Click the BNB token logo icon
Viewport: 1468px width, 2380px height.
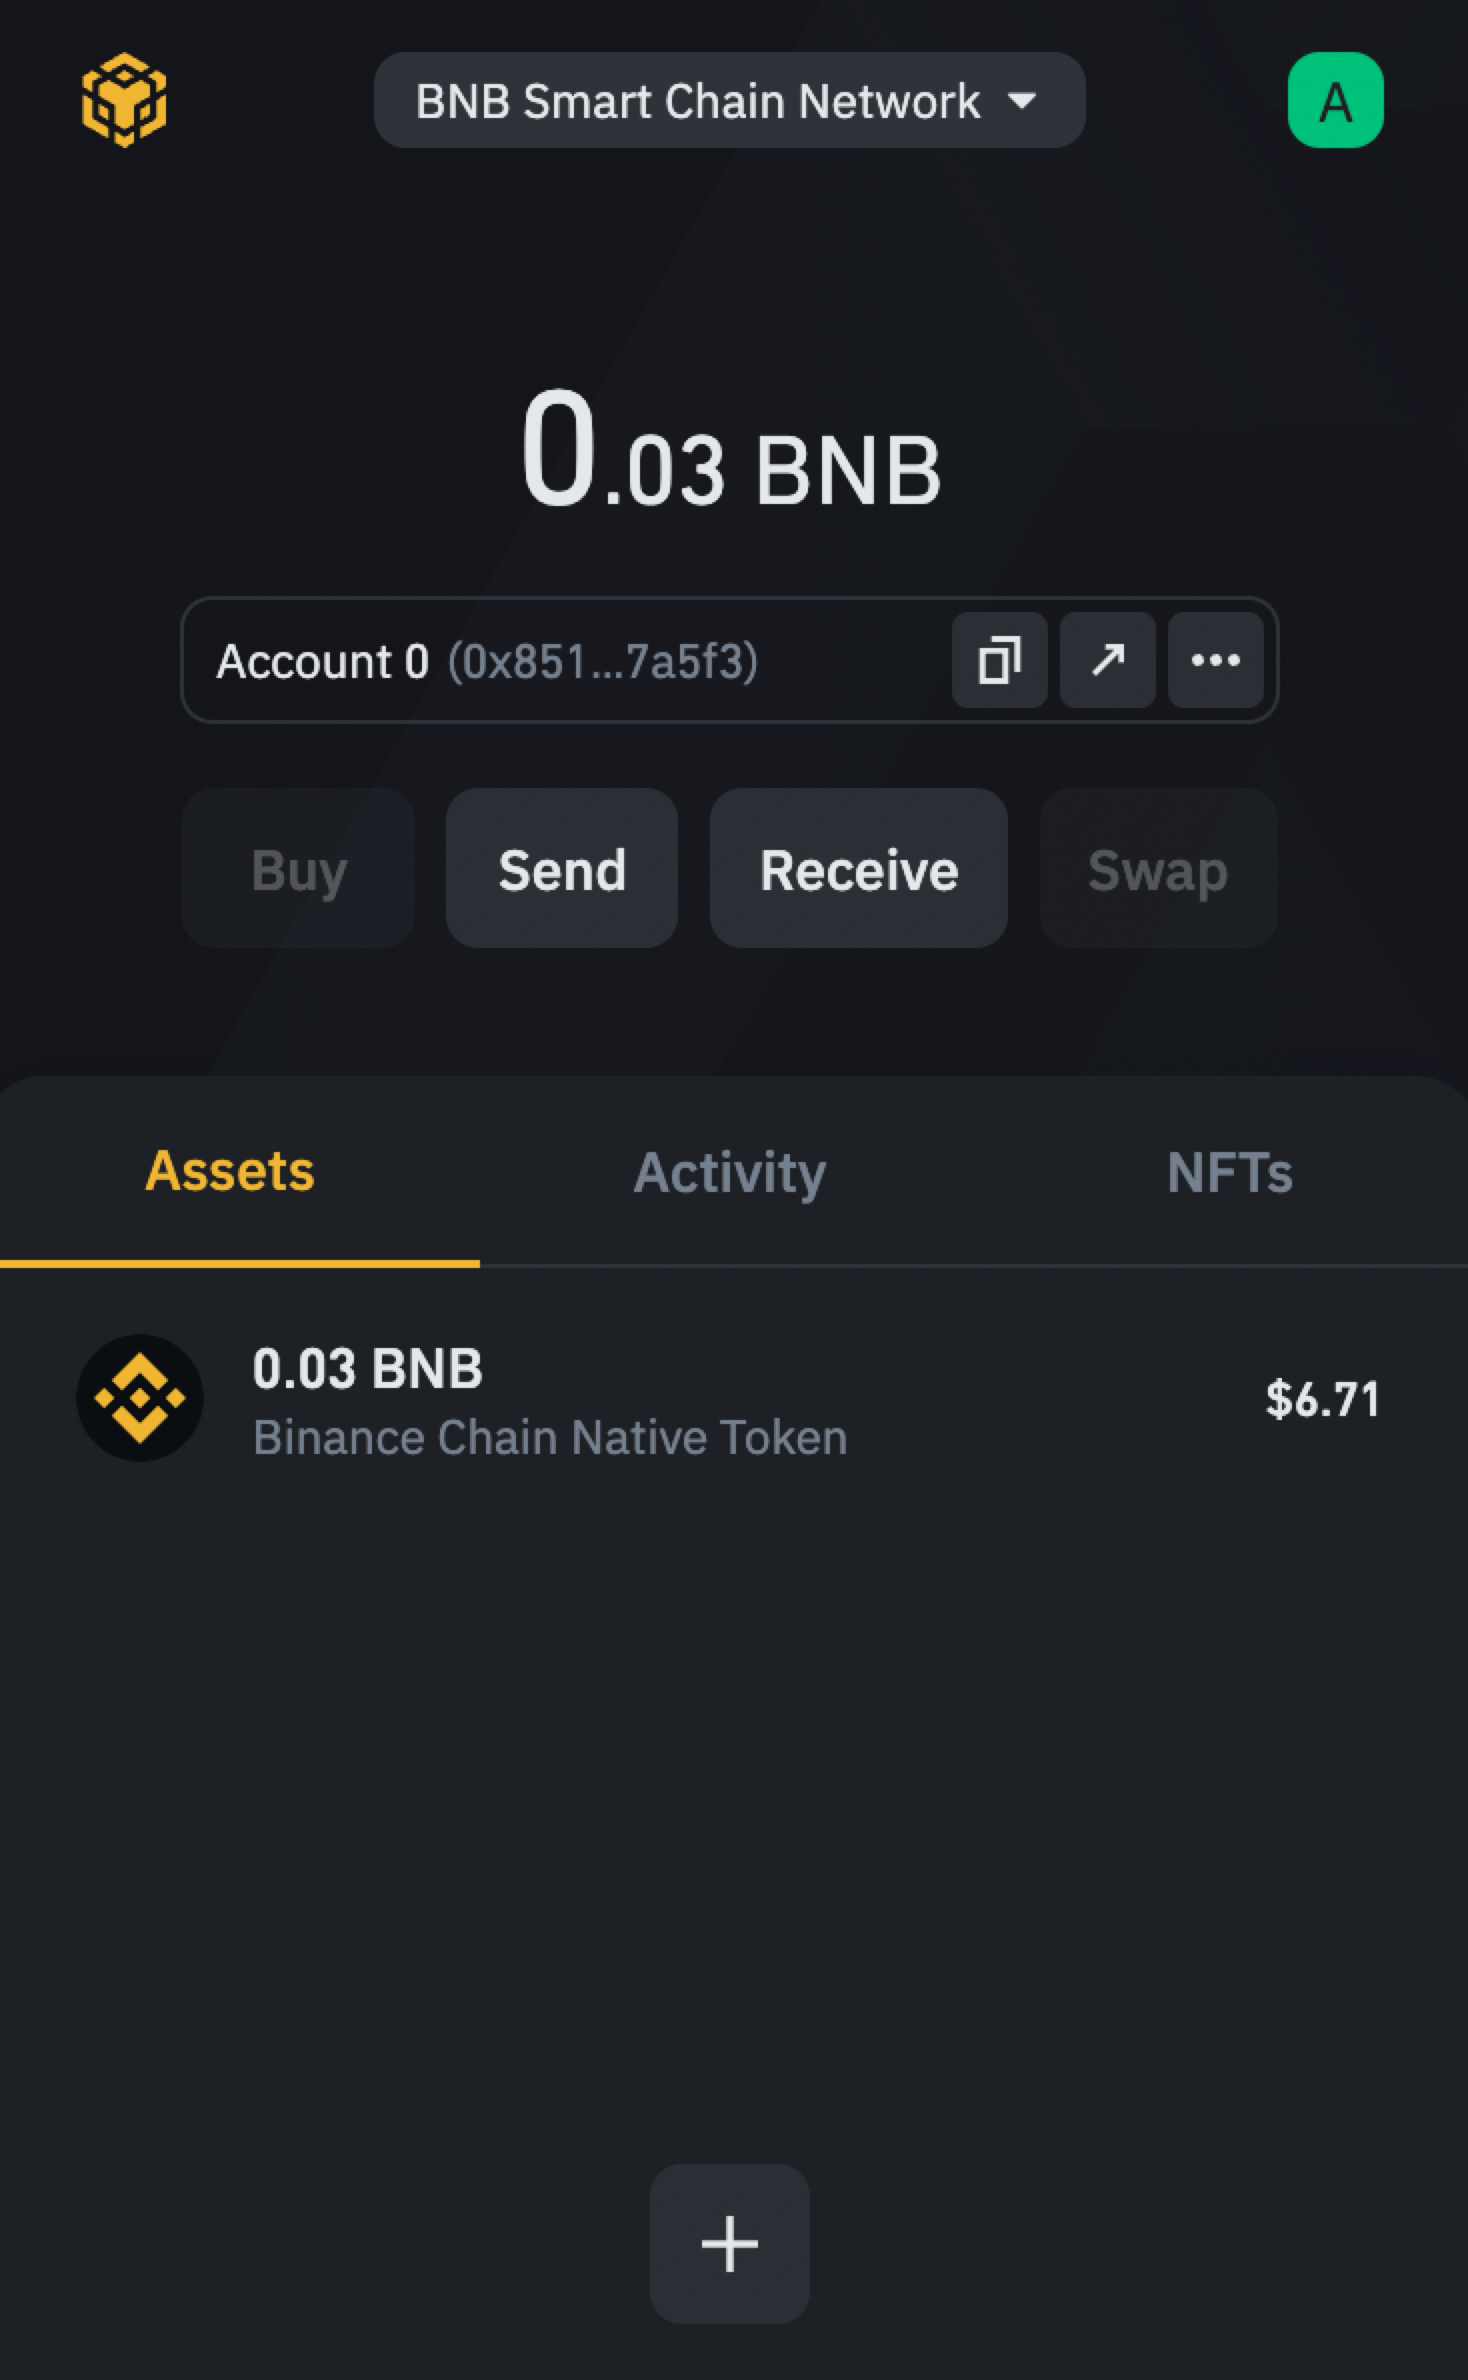(x=140, y=1397)
